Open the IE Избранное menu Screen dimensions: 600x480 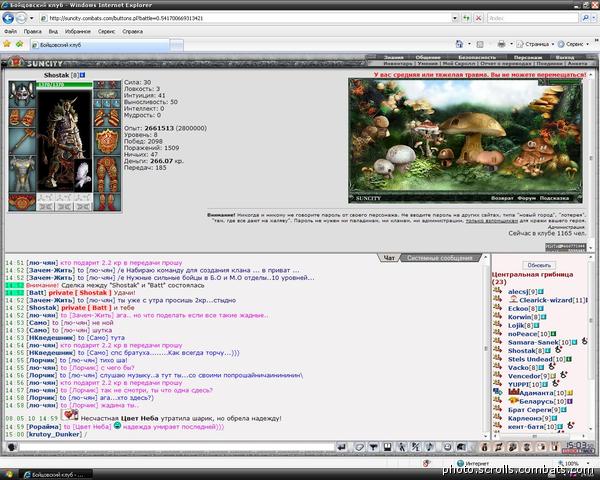[x=77, y=31]
